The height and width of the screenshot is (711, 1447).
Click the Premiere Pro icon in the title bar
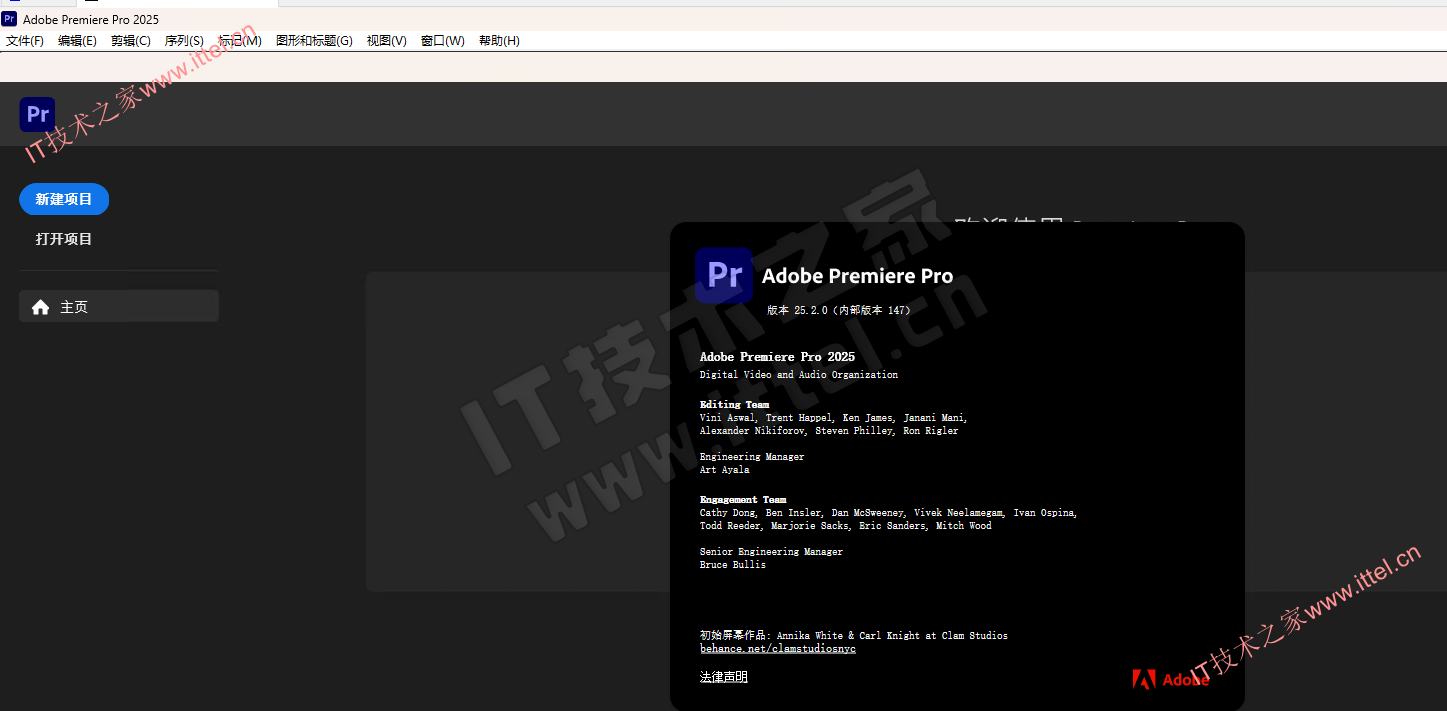click(x=9, y=19)
